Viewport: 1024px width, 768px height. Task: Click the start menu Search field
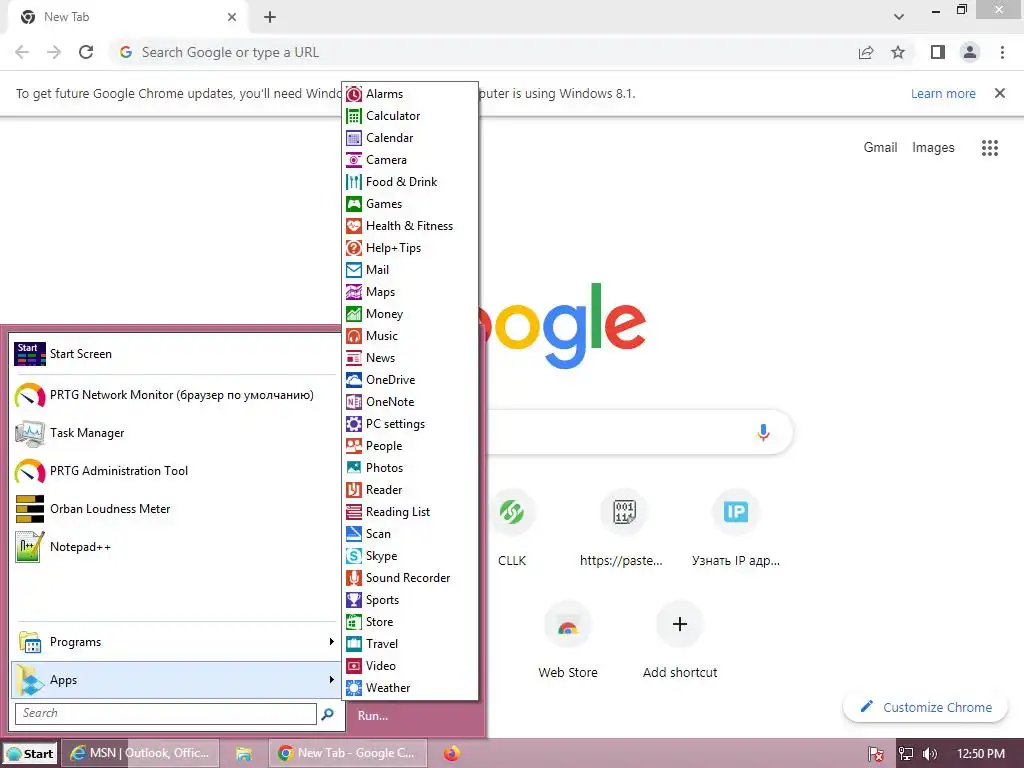coord(166,713)
